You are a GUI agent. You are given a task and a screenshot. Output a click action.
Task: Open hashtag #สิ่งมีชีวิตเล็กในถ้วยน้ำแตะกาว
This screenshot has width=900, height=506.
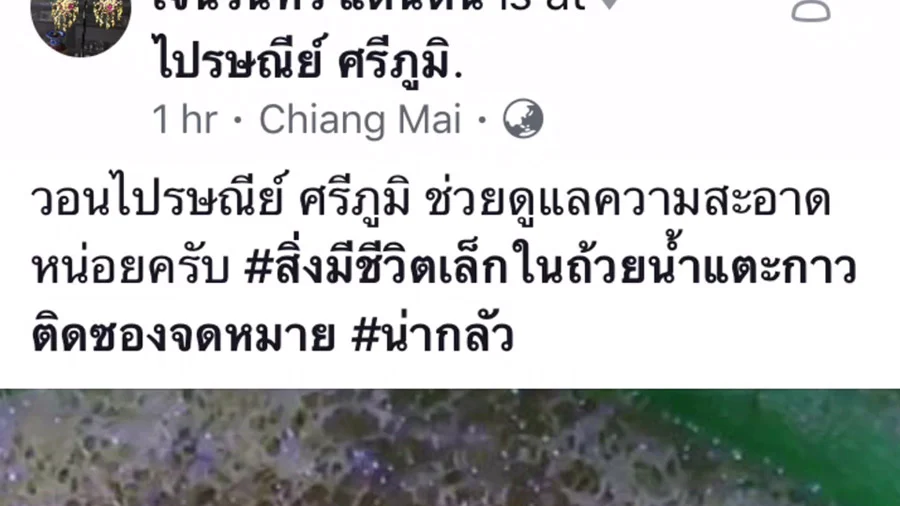pos(550,267)
